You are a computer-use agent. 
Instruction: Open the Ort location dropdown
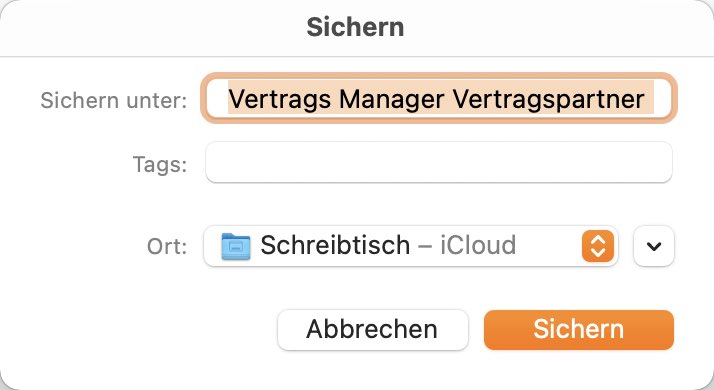411,246
